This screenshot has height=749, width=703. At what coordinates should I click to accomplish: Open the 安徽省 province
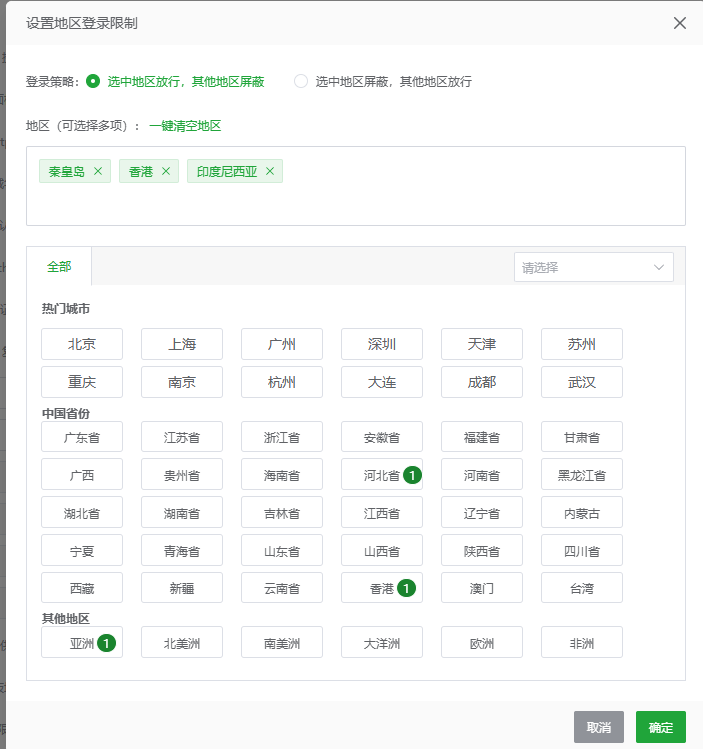[x=382, y=437]
